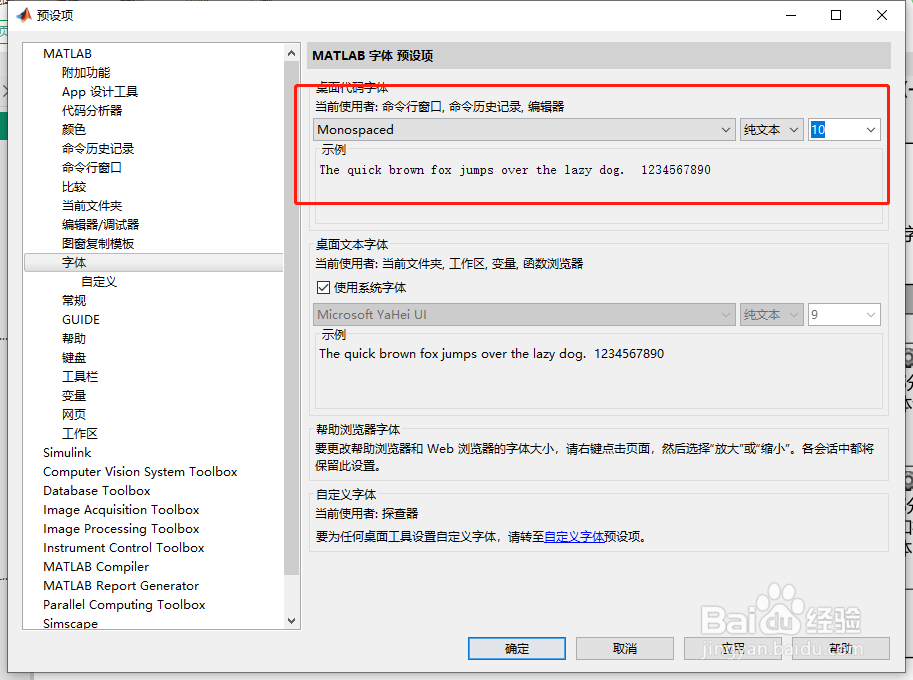Open 编辑器/调试器 preferences
The image size is (913, 680).
(x=101, y=225)
